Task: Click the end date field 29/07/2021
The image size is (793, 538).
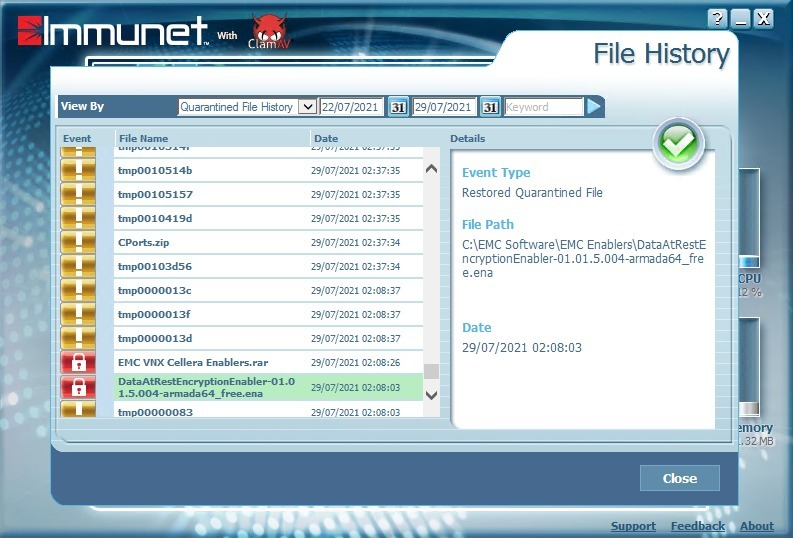Action: (x=444, y=107)
